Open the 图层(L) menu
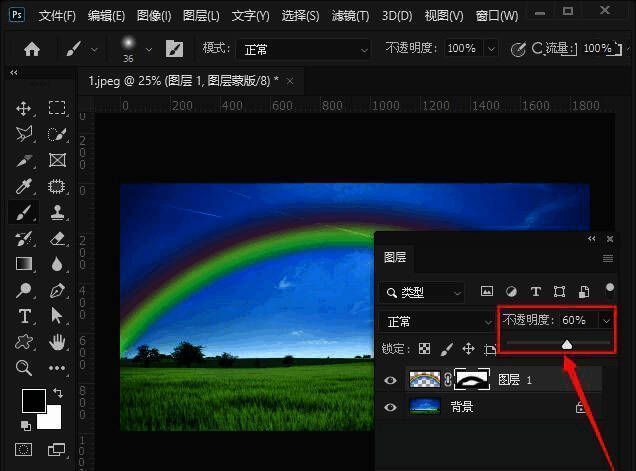This screenshot has width=636, height=471. 201,16
